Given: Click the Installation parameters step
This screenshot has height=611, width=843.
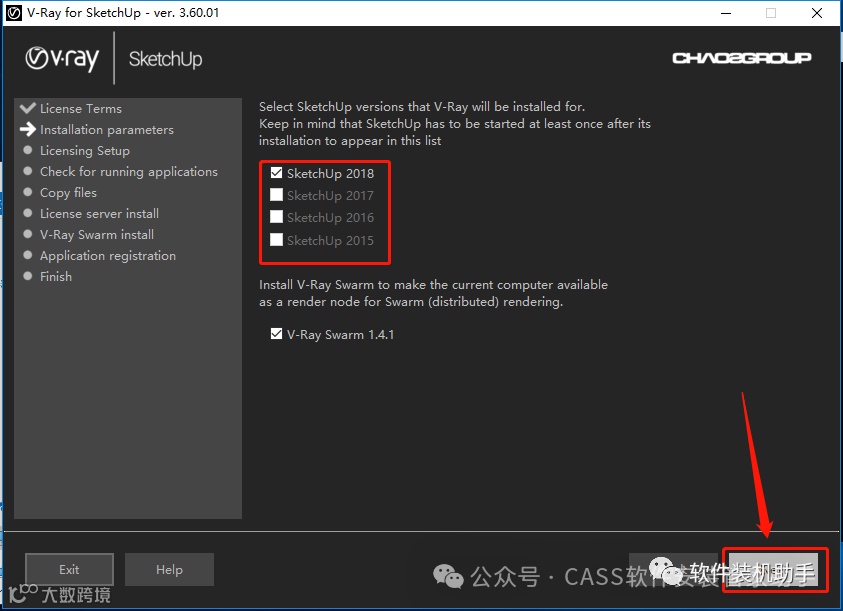Looking at the screenshot, I should 106,130.
